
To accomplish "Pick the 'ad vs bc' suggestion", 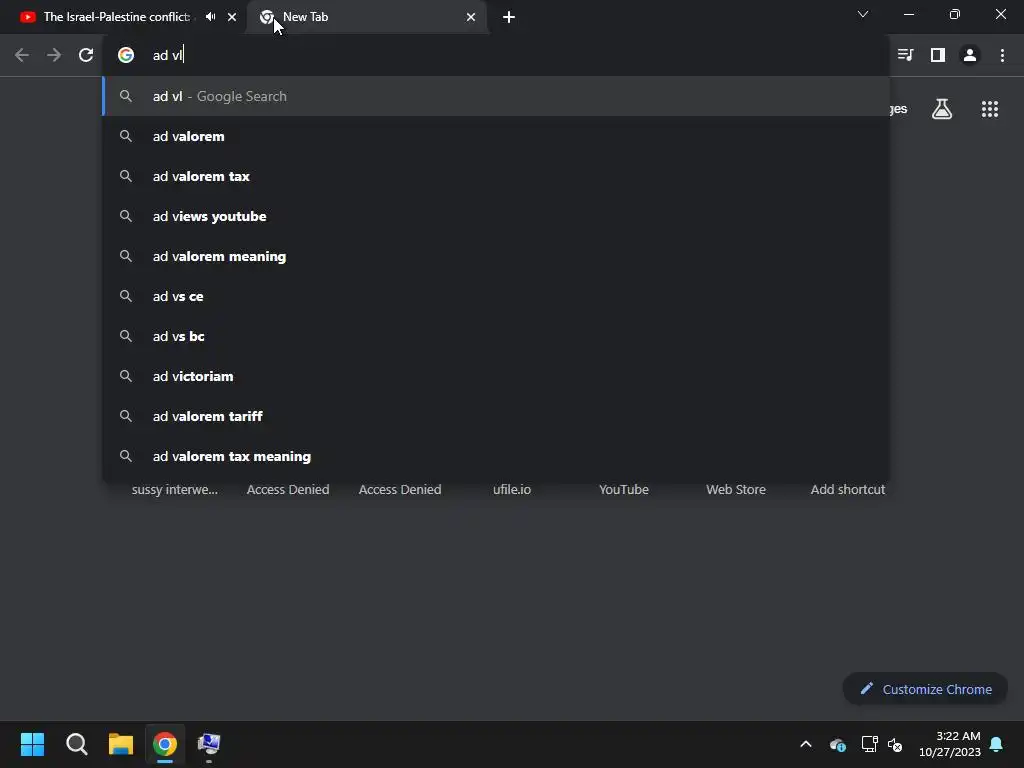I will click(x=496, y=336).
